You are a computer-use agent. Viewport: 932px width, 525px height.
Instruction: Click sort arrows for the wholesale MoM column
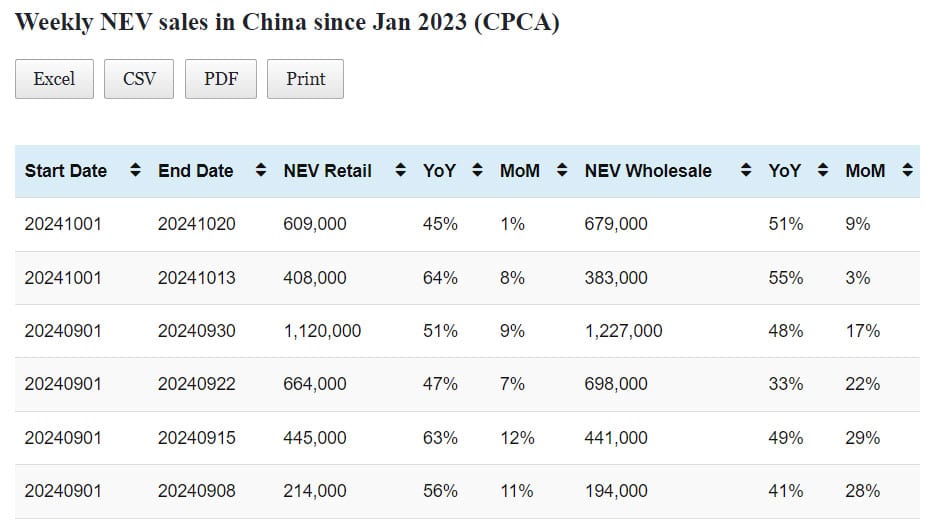tap(907, 171)
